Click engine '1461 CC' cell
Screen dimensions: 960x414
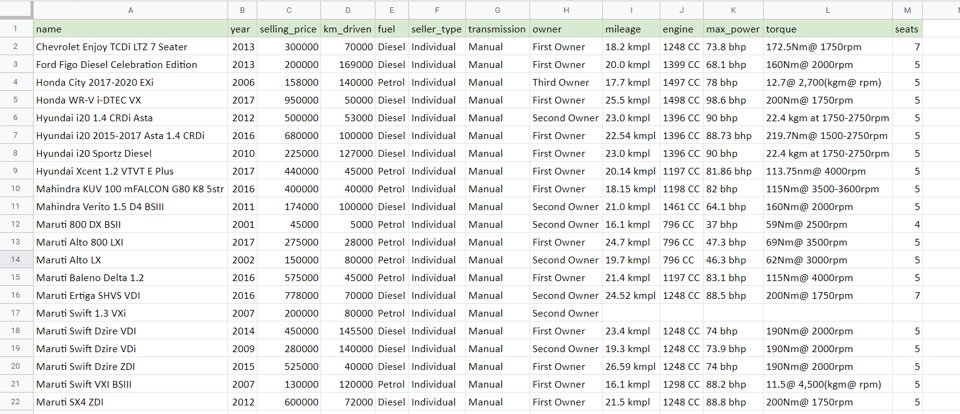point(682,206)
